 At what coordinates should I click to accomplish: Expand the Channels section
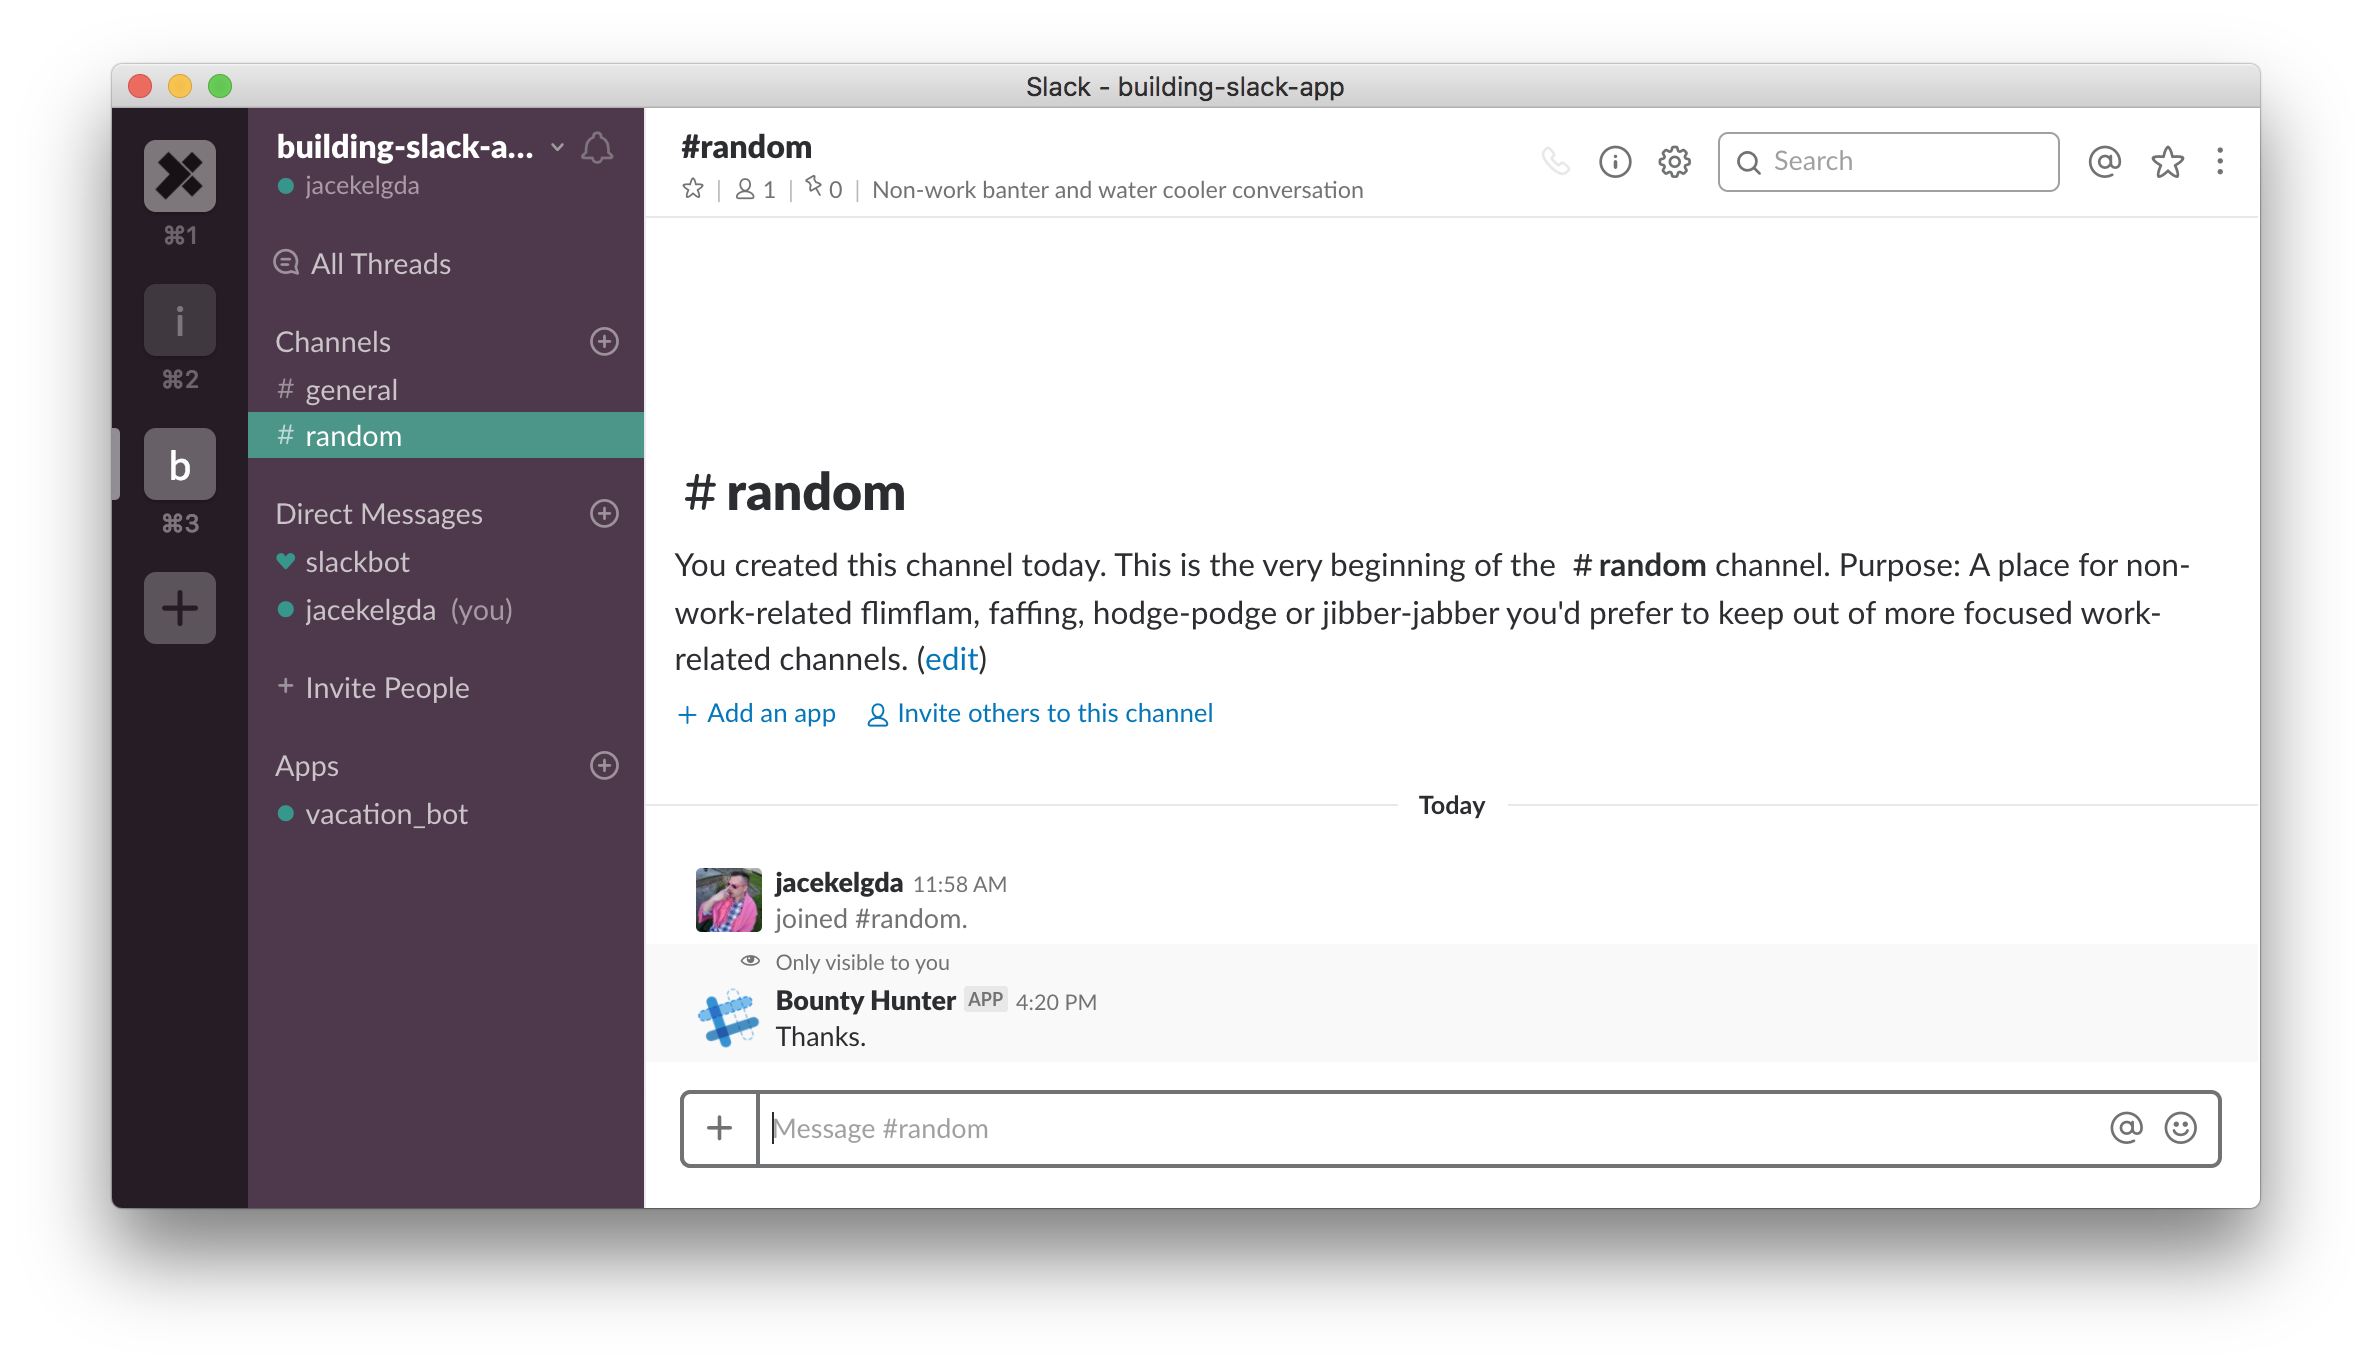pos(334,340)
